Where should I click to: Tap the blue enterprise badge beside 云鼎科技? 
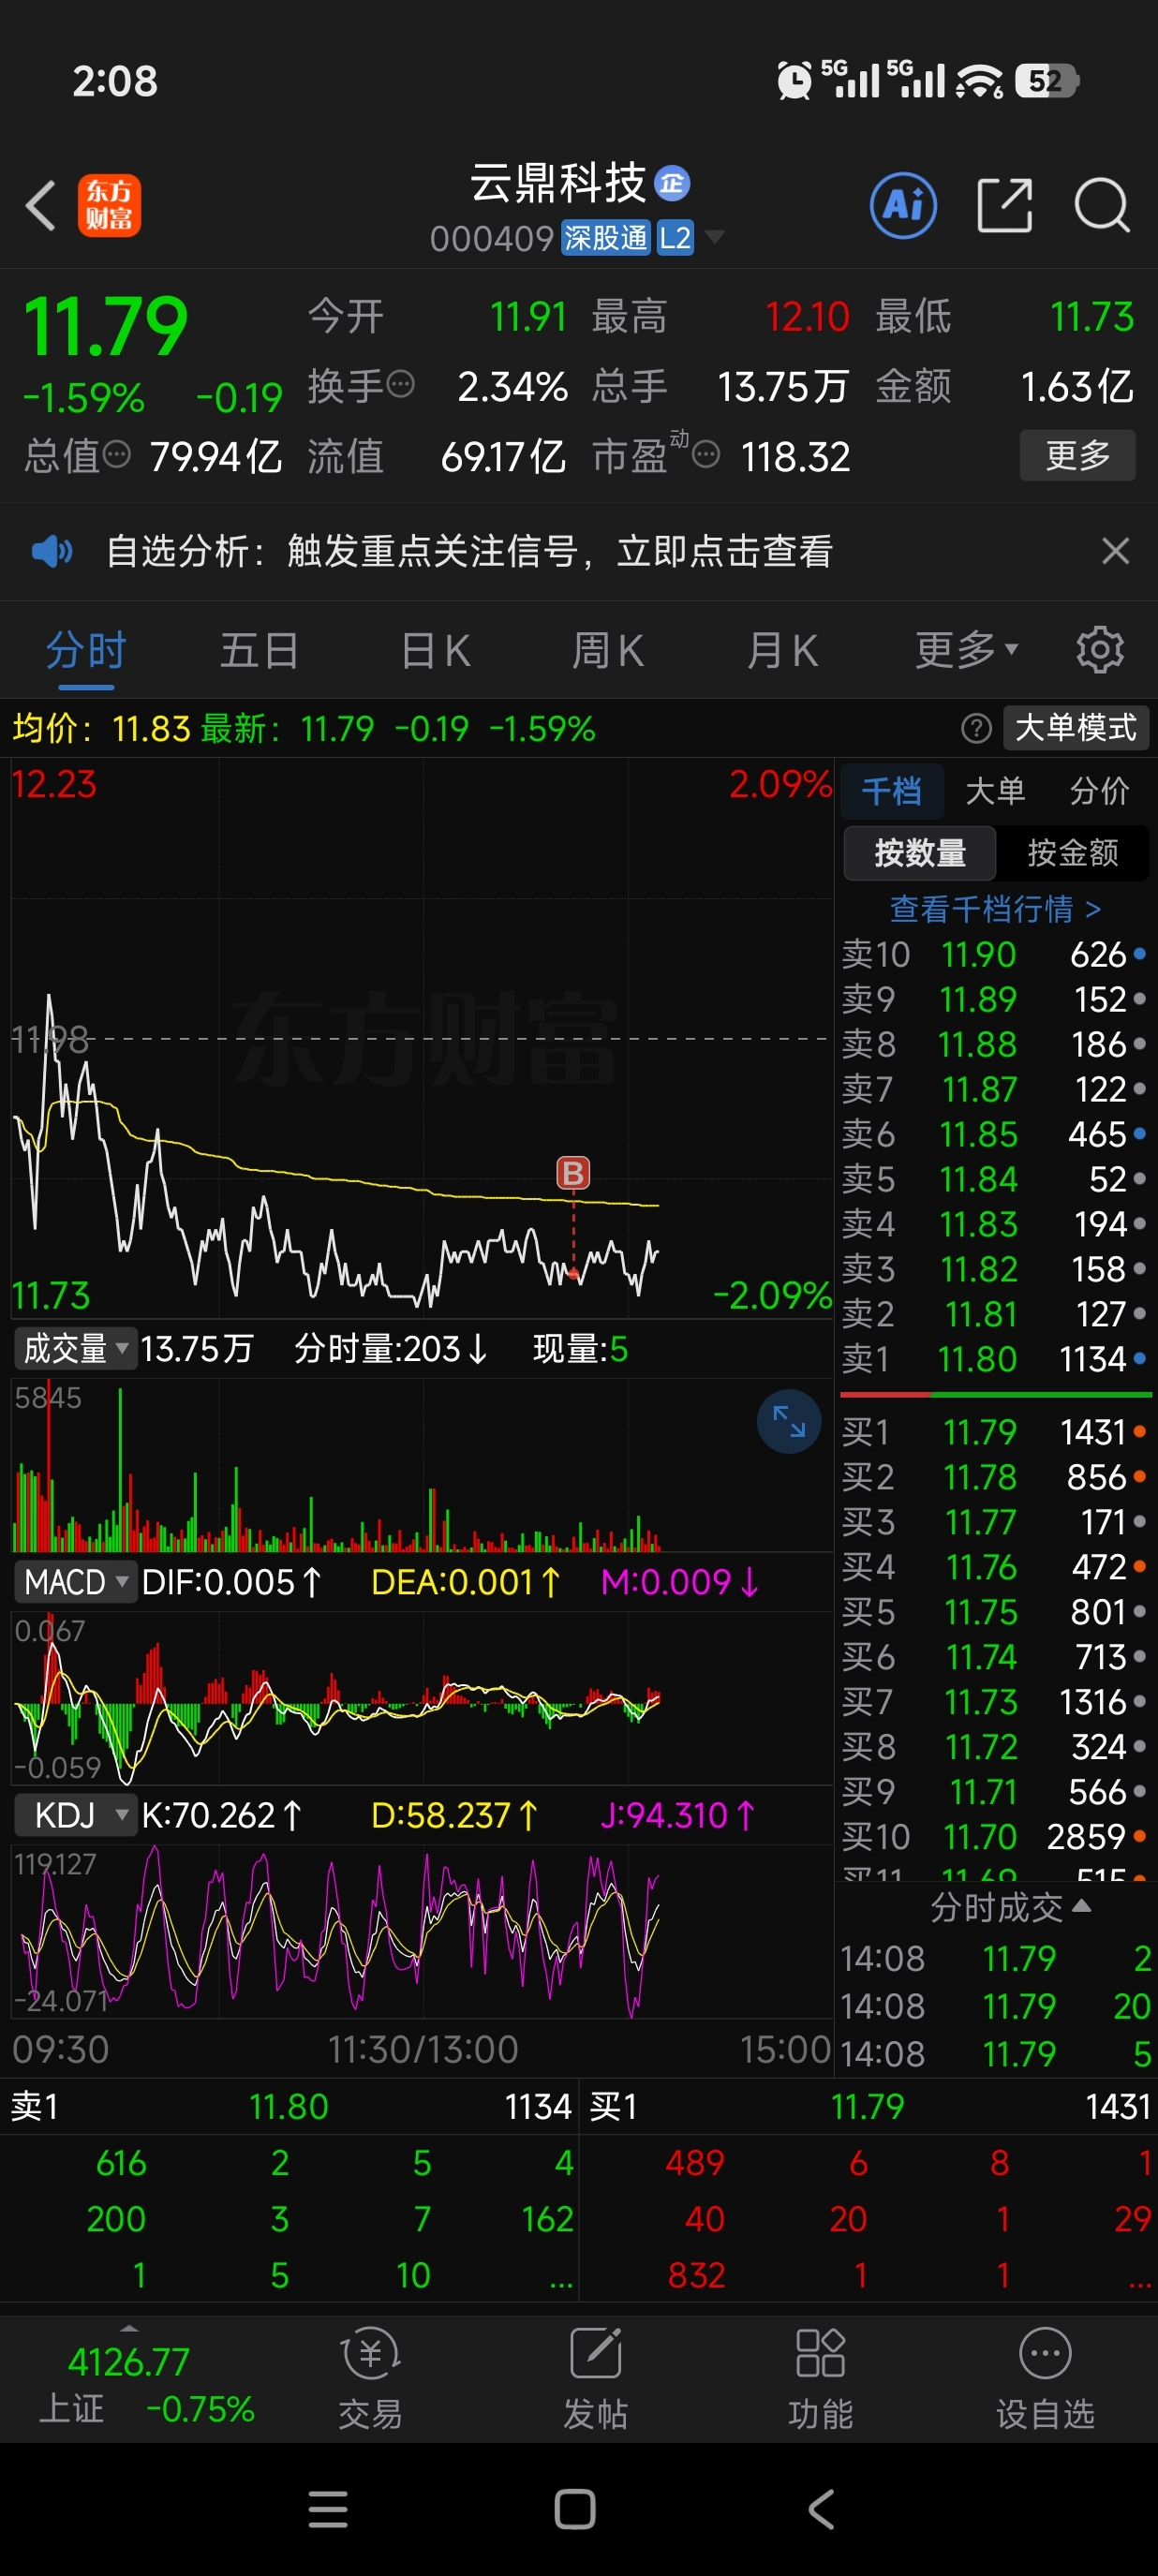pos(672,183)
